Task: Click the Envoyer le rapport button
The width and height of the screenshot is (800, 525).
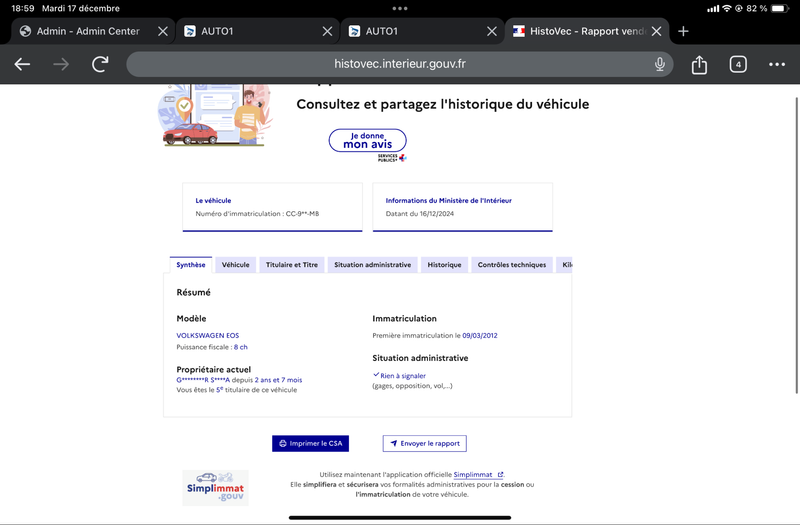Action: point(424,443)
